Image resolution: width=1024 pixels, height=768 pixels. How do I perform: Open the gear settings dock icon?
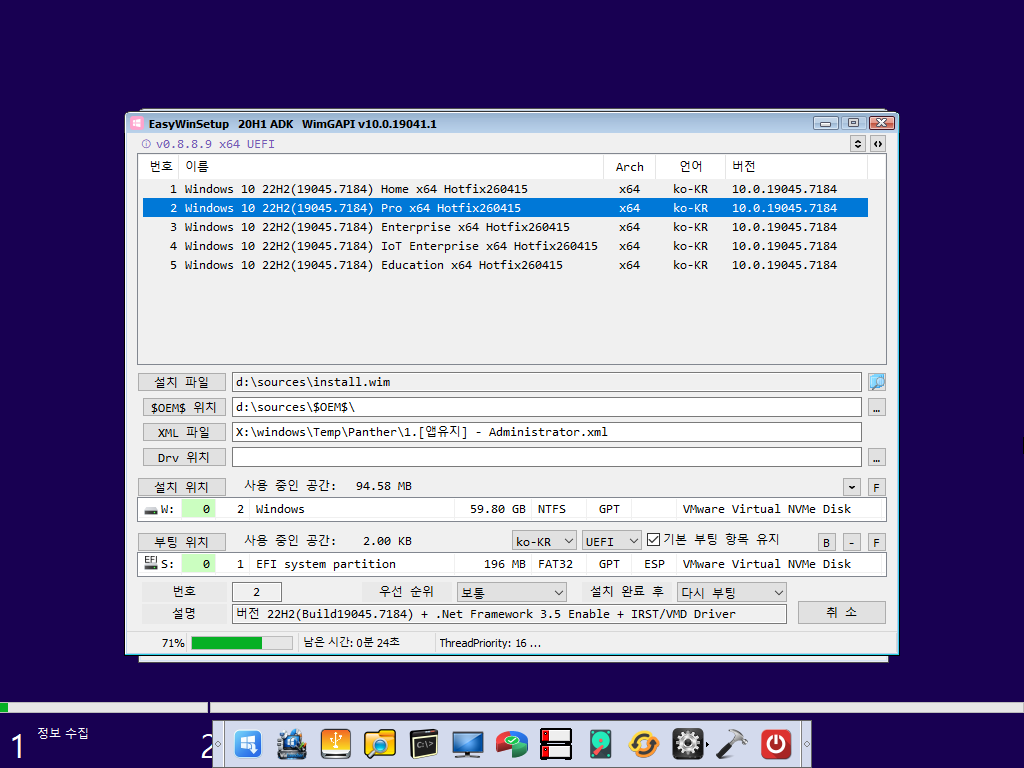(688, 744)
